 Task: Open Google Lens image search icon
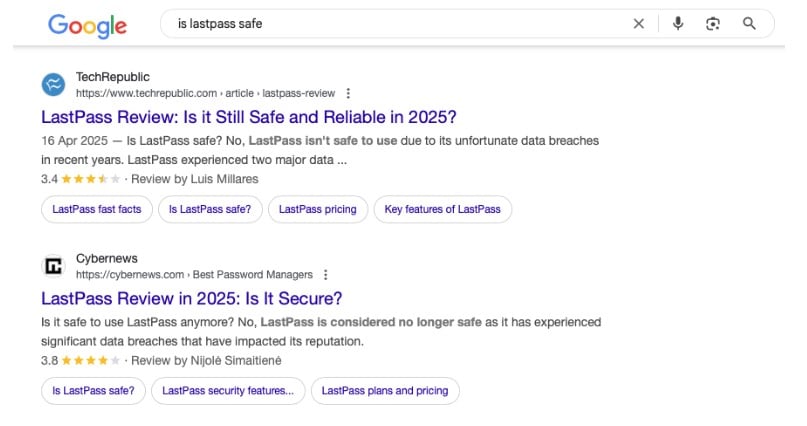(x=712, y=24)
